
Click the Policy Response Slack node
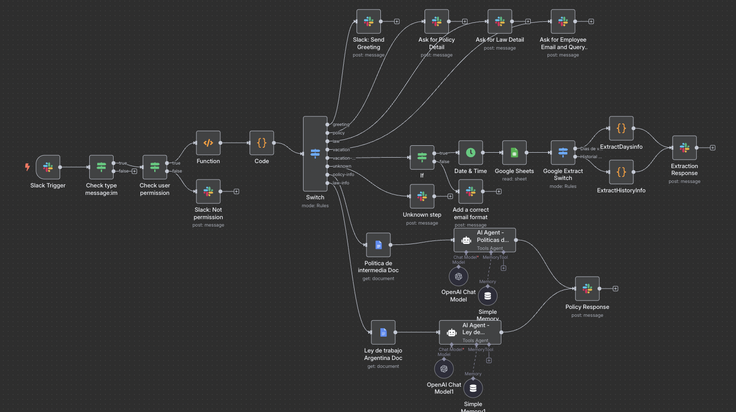click(x=587, y=289)
